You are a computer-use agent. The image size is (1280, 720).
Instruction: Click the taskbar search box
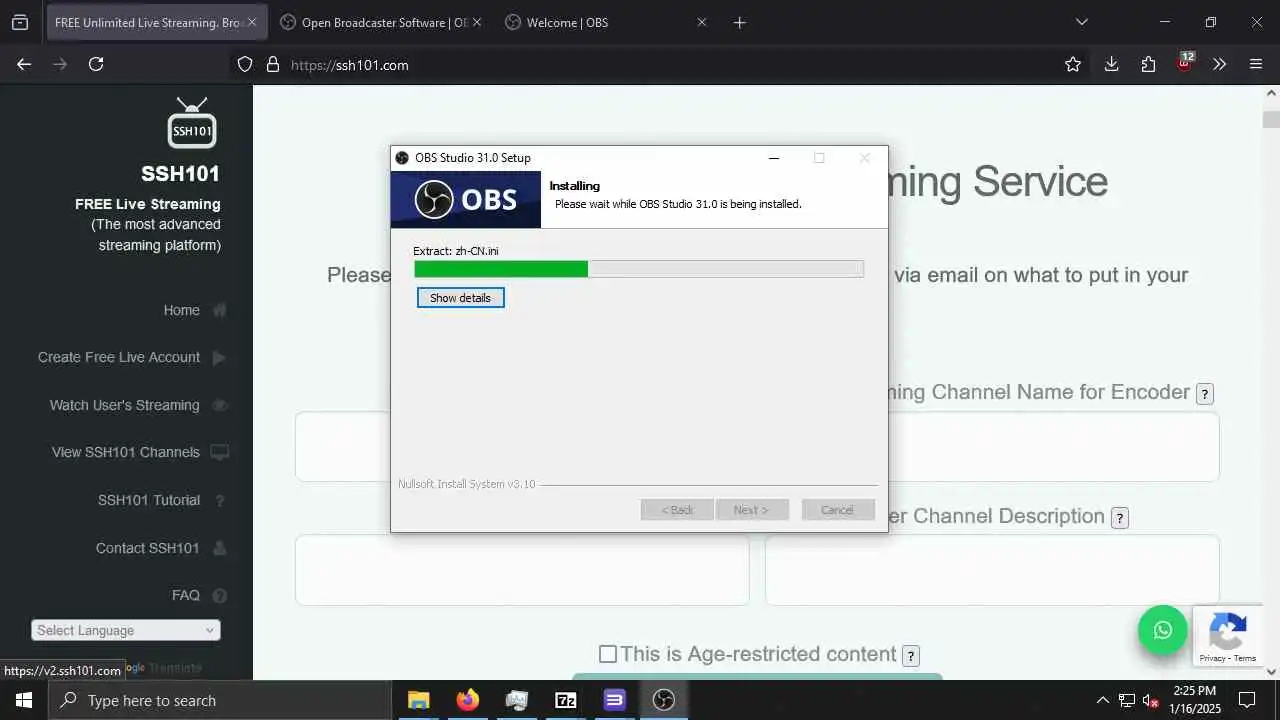[x=220, y=700]
